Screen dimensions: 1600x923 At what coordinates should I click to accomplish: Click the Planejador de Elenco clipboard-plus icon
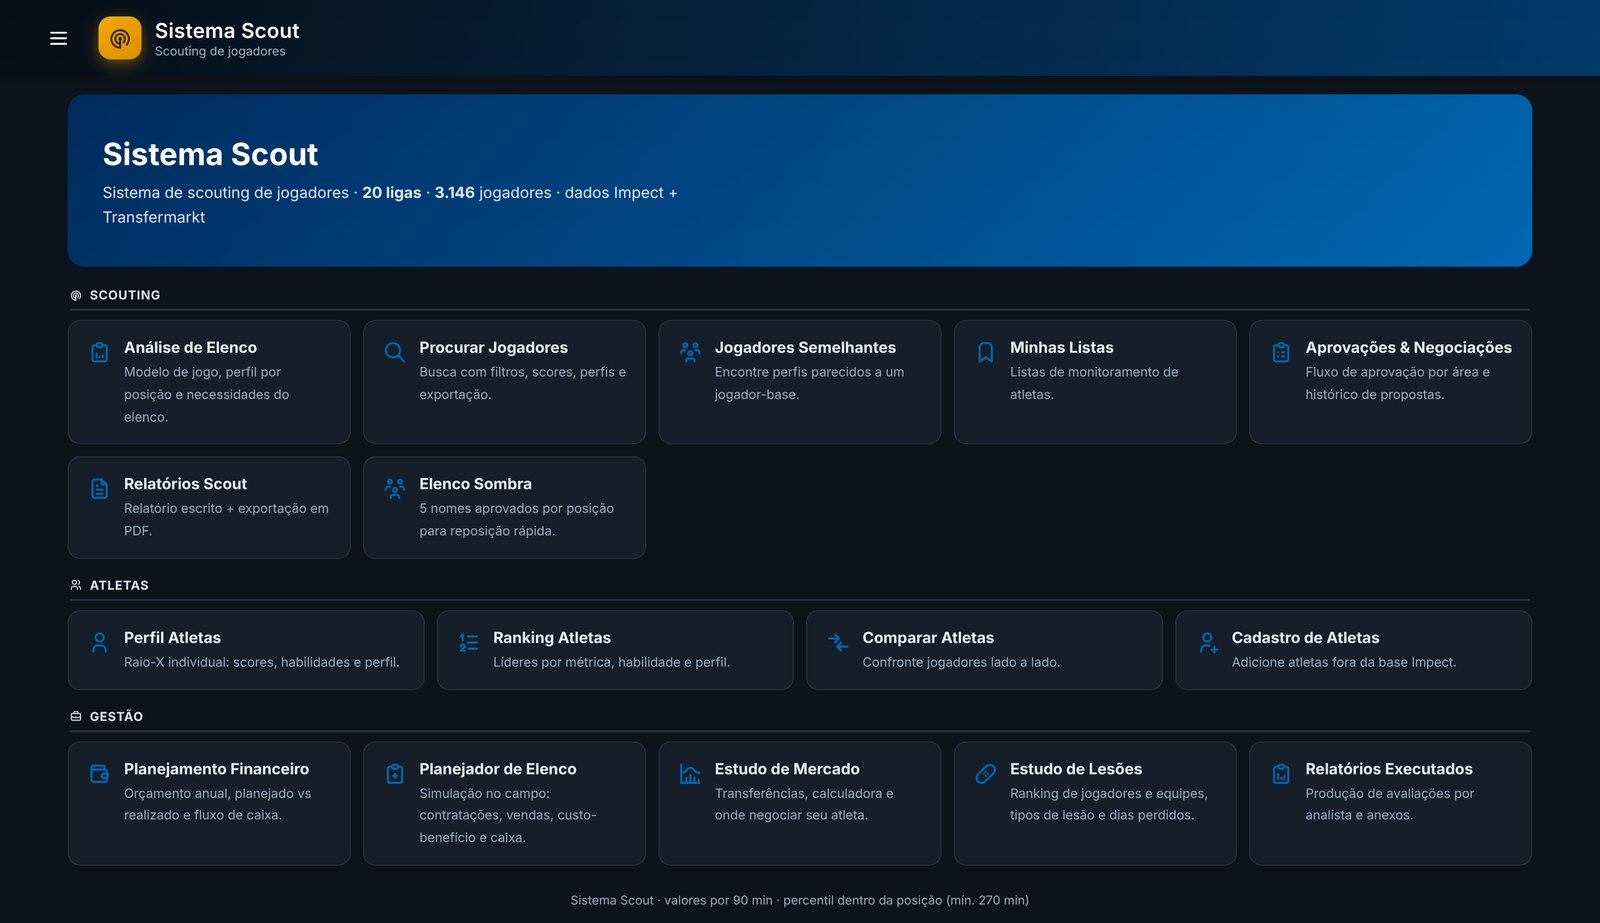(395, 773)
